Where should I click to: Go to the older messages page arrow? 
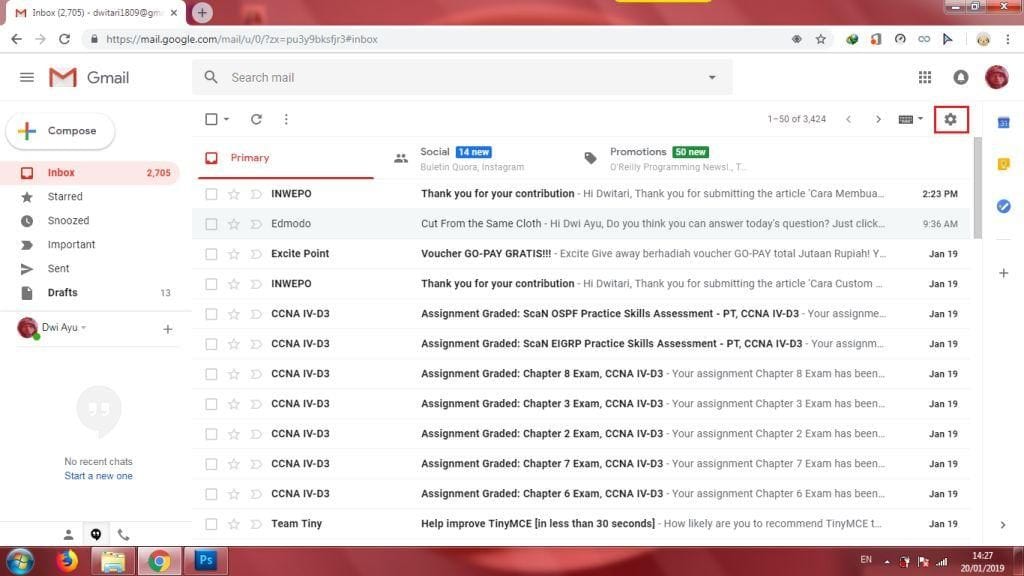(878, 120)
